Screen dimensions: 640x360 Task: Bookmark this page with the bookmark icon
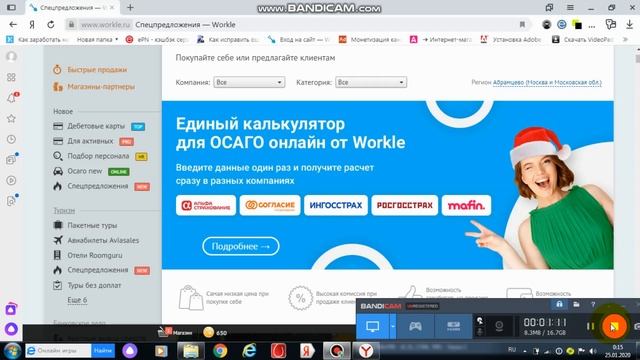coord(522,24)
